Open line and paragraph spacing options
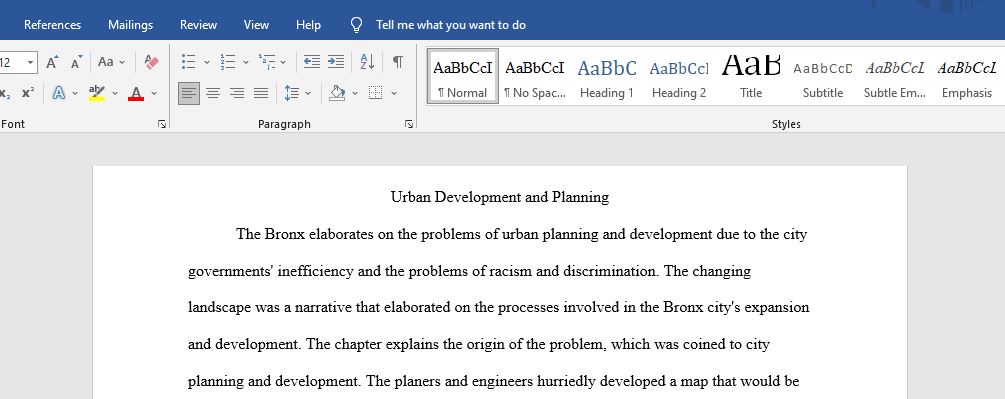1005x399 pixels. (x=292, y=94)
